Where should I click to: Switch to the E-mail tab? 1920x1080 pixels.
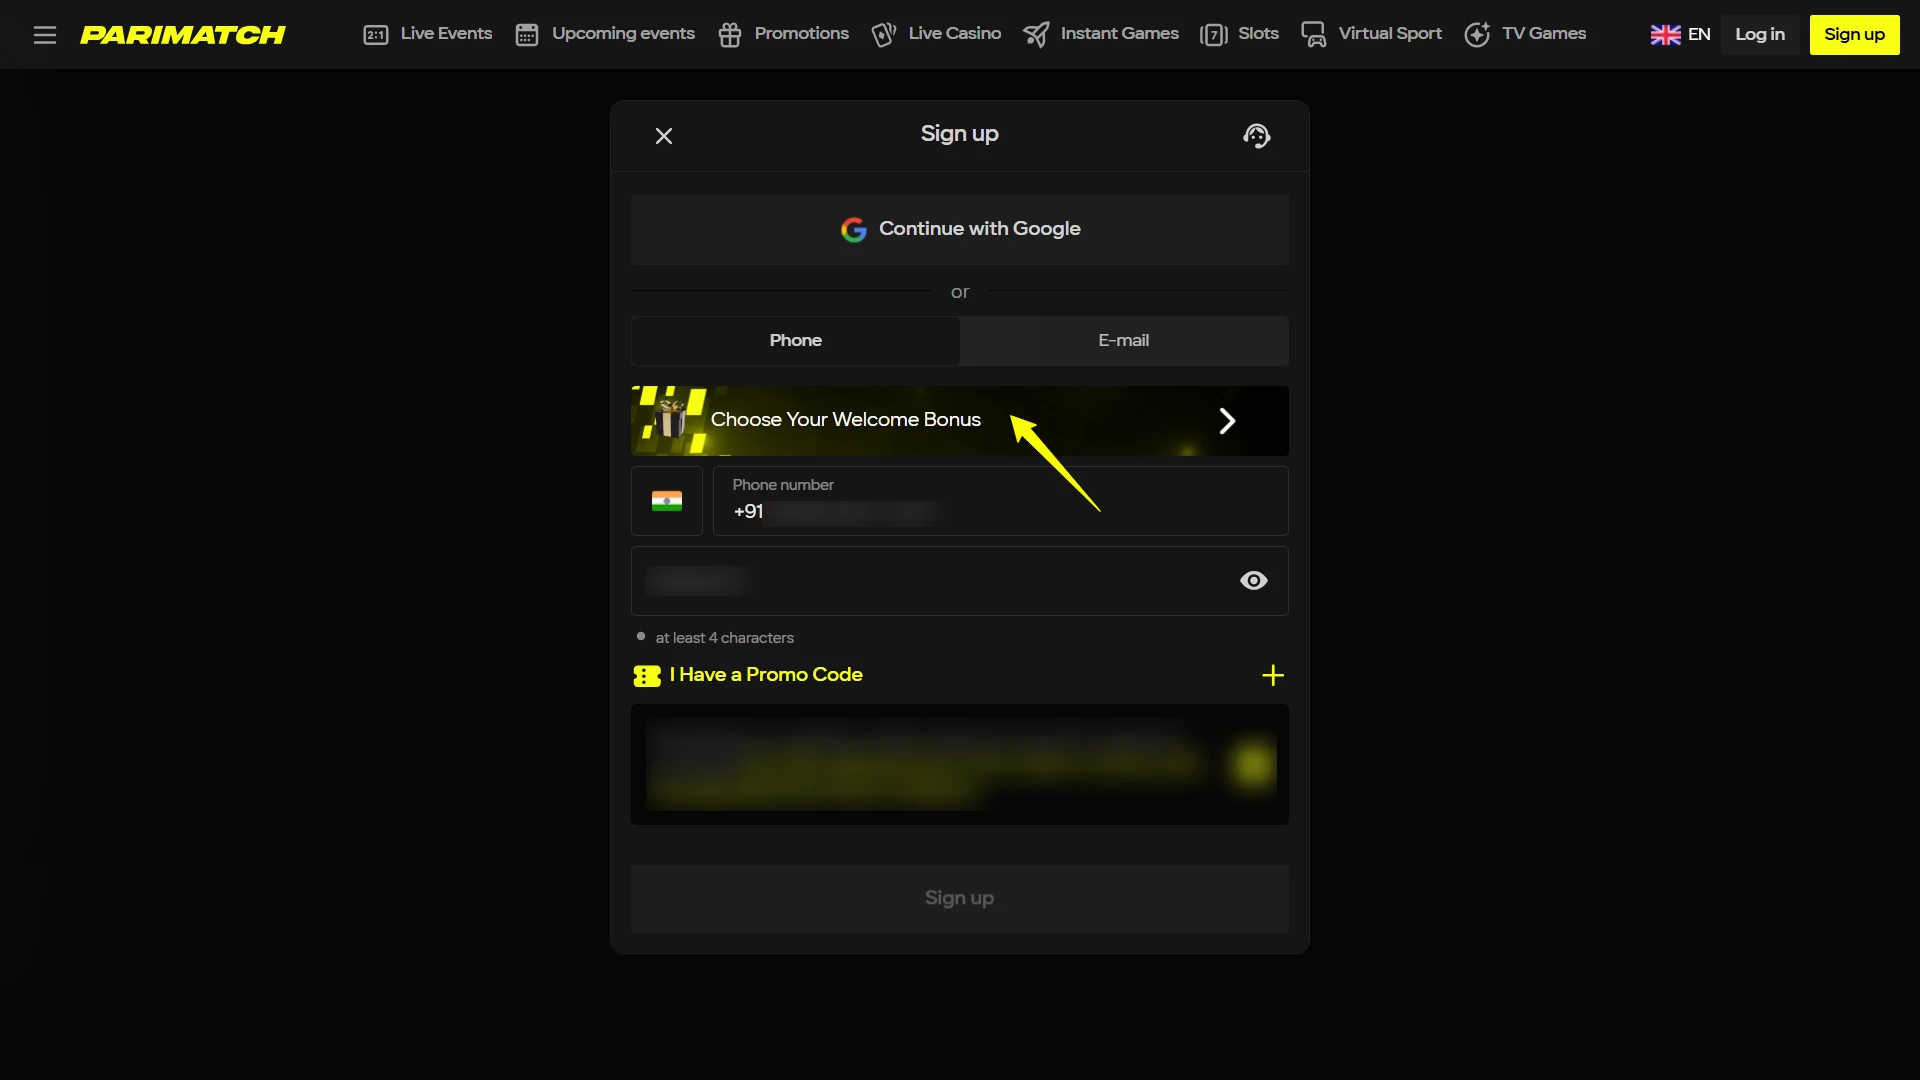pyautogui.click(x=1122, y=340)
